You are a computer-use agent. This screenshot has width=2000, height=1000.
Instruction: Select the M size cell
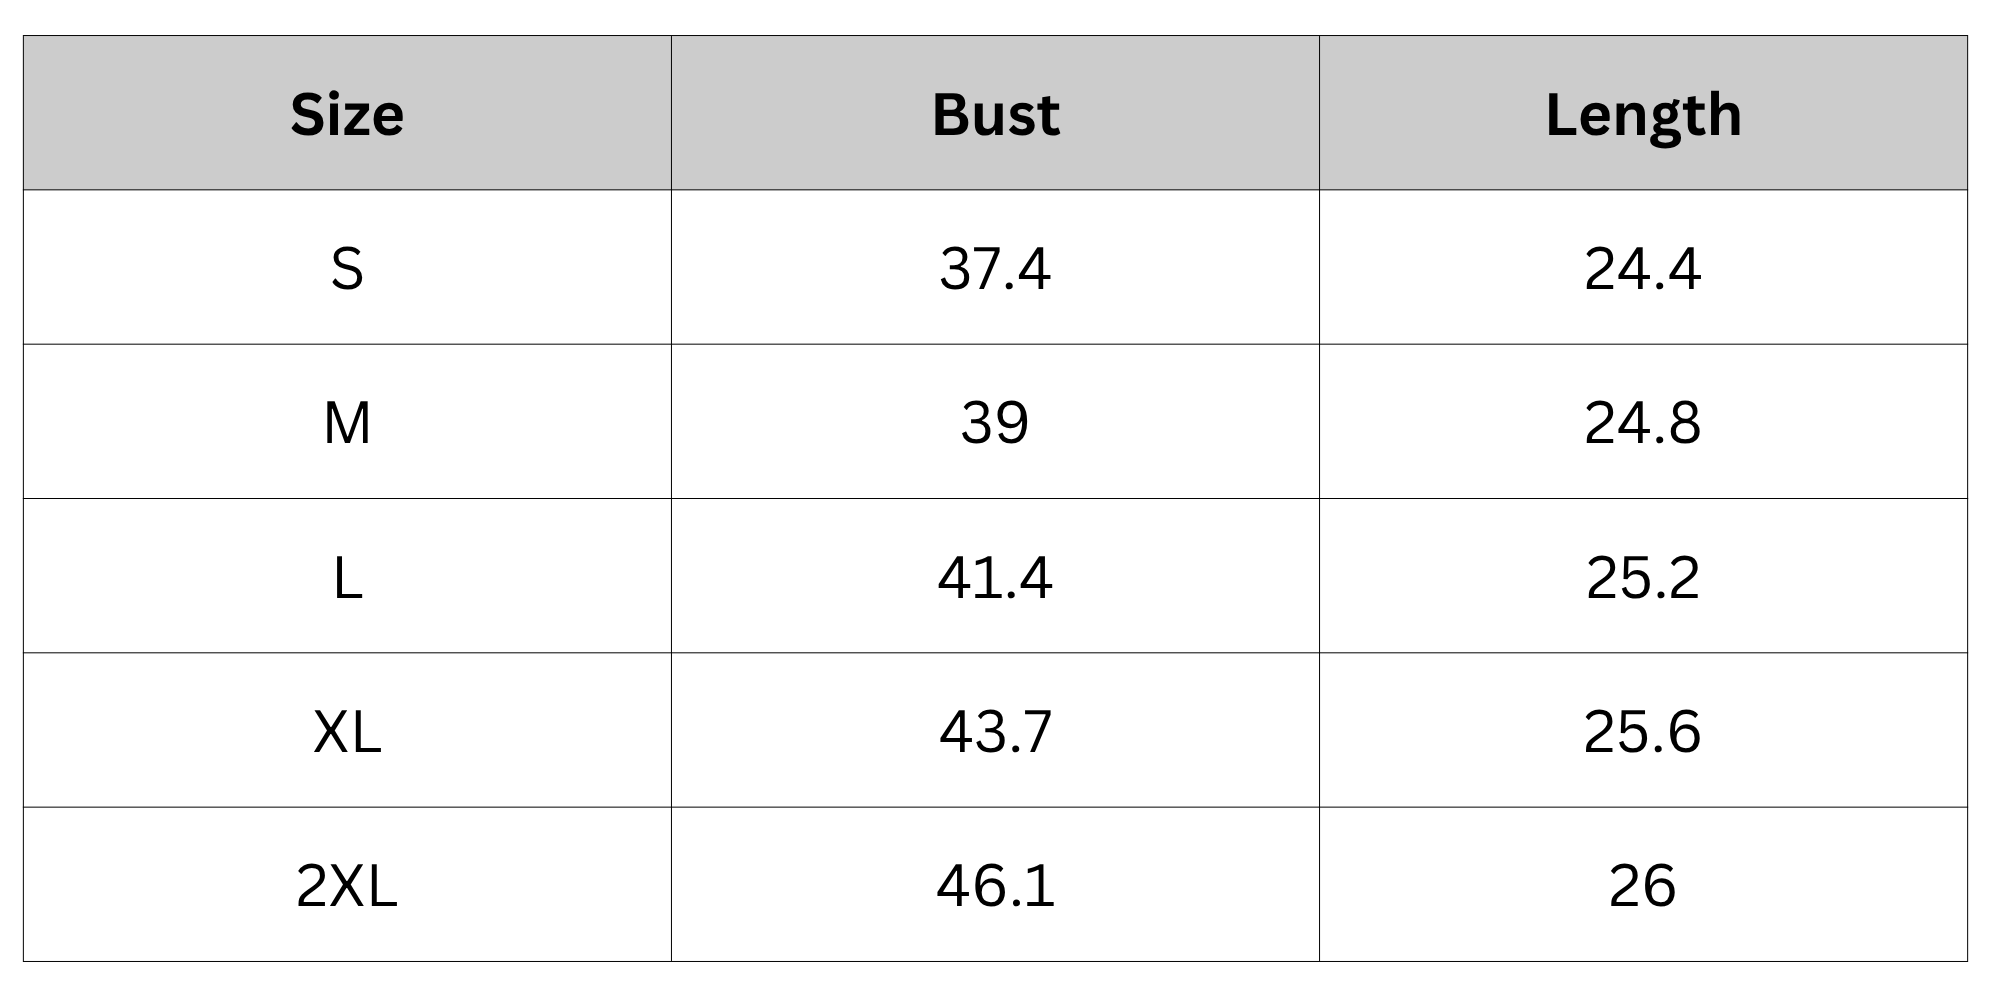coord(347,422)
